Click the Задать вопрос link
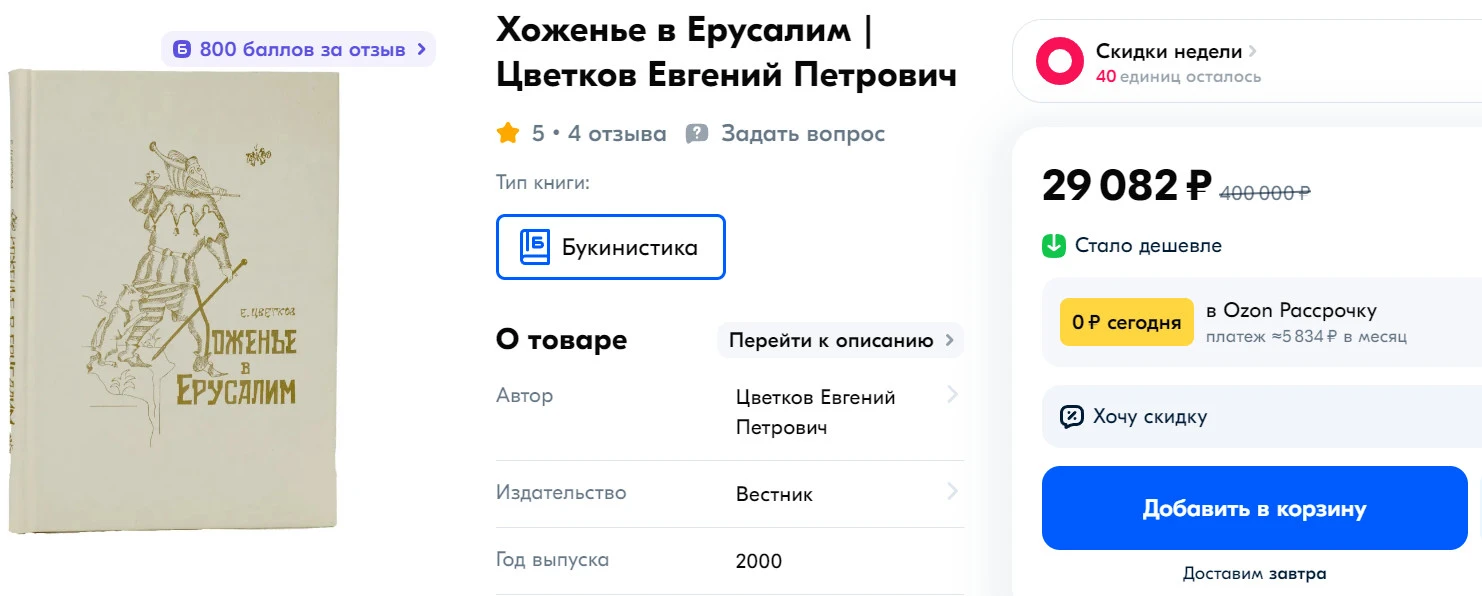The image size is (1482, 596). [x=803, y=133]
